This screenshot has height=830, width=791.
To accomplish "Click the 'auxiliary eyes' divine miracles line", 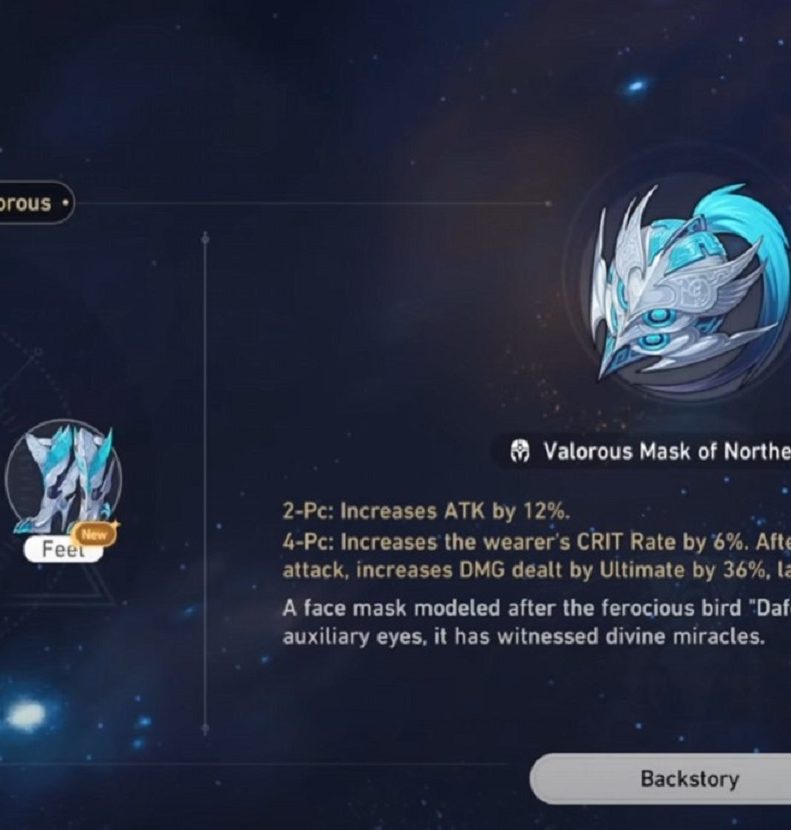I will tap(524, 637).
